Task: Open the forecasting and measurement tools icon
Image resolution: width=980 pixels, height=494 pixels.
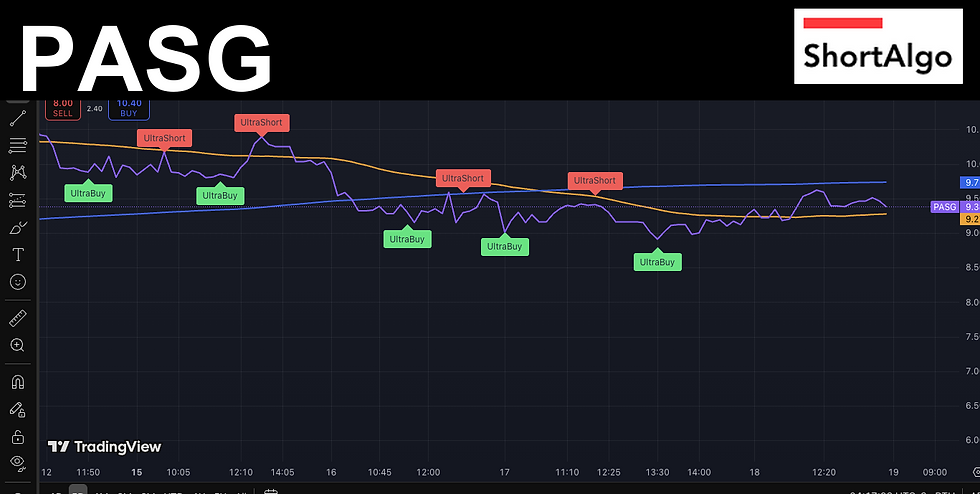Action: [x=18, y=200]
